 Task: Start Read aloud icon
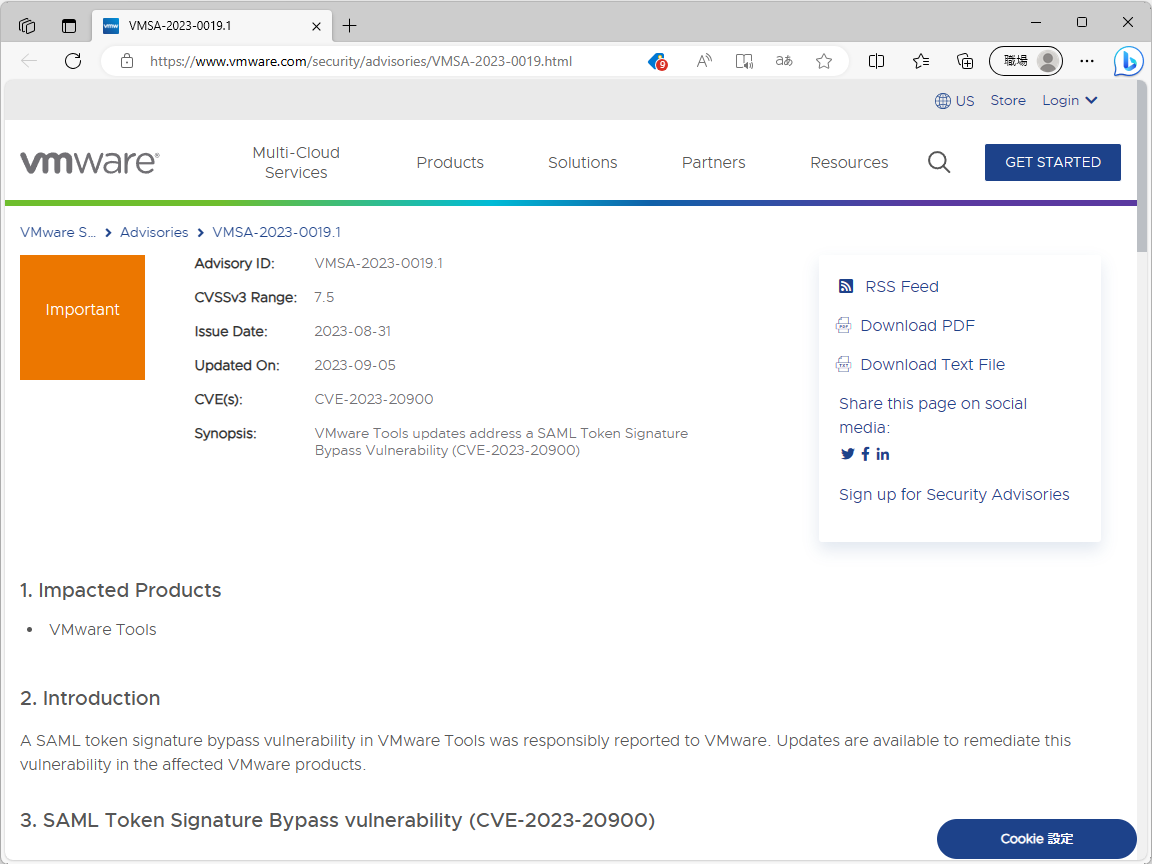(x=704, y=61)
